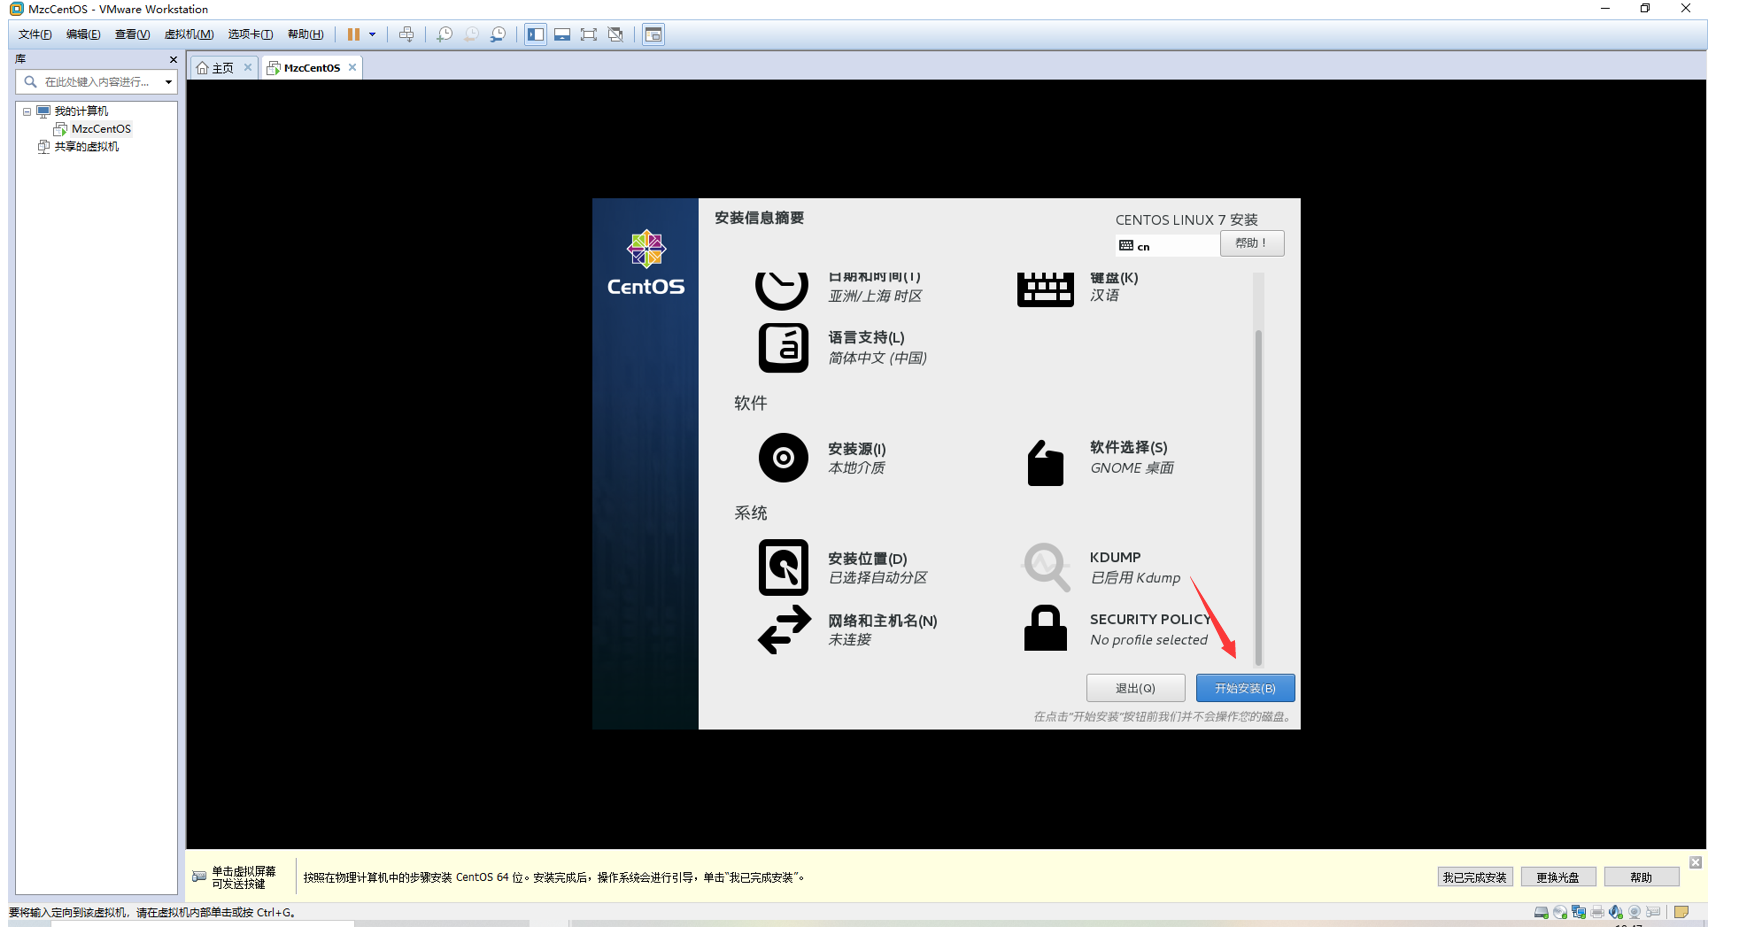The width and height of the screenshot is (1739, 935).
Task: Open the library search dropdown arrow
Action: click(x=168, y=82)
